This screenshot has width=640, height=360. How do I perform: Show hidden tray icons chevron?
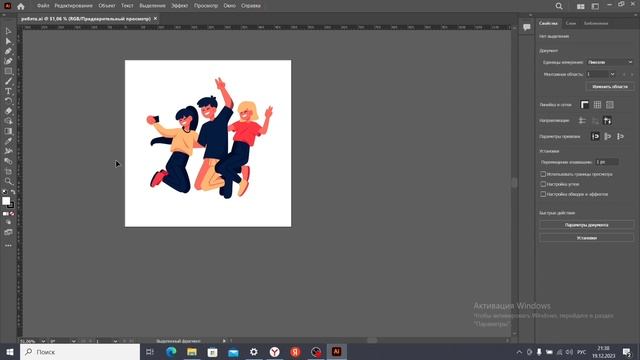[x=519, y=352]
